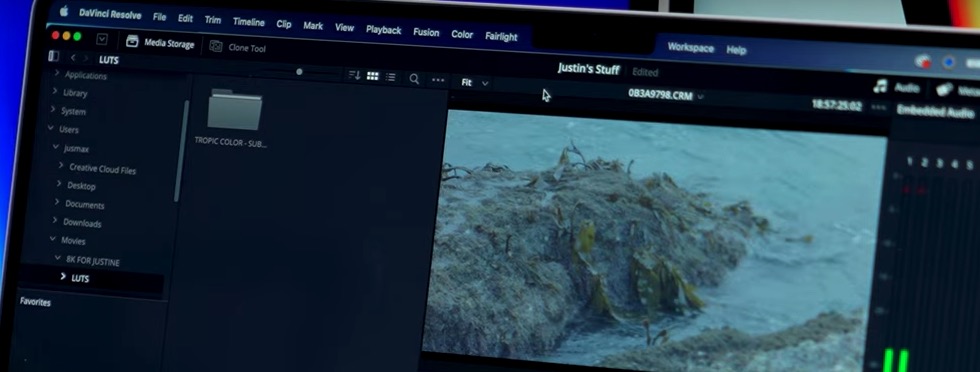The image size is (980, 372).
Task: Select the Creative Cloud Files tree row
Action: point(102,169)
